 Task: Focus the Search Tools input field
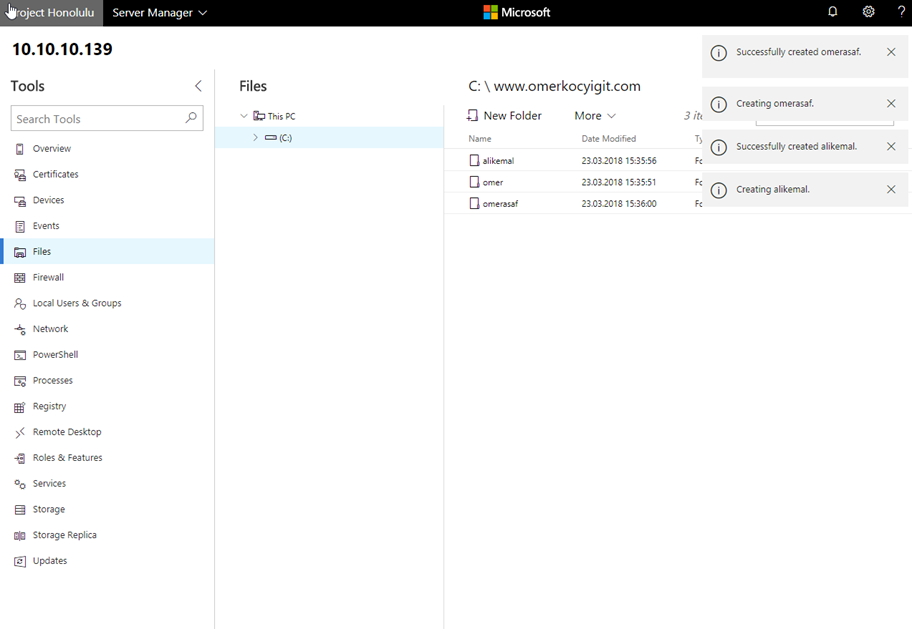pos(107,118)
